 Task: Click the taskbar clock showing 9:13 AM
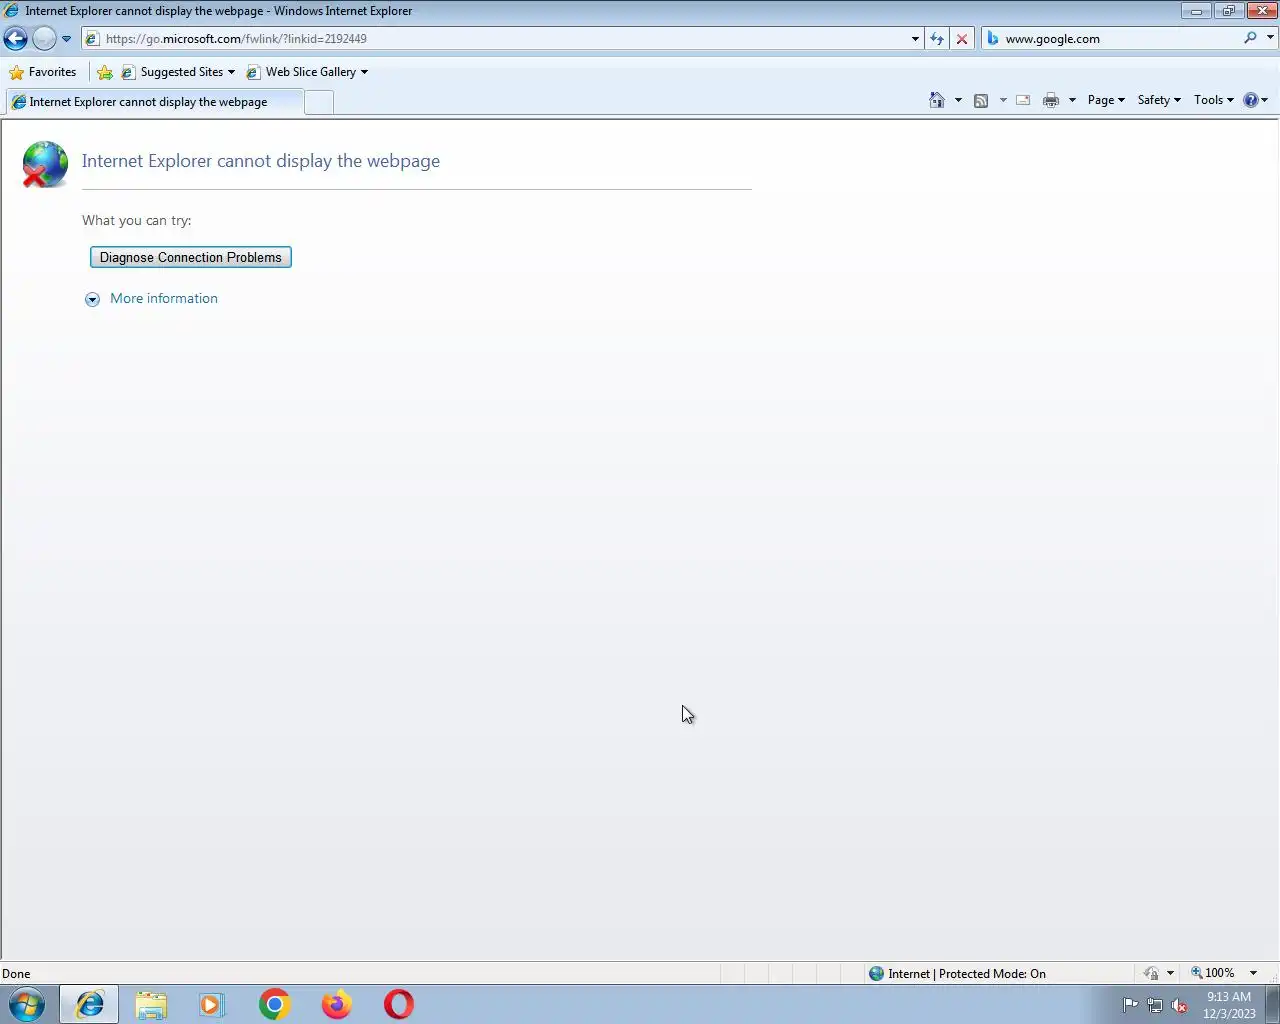click(1229, 1005)
